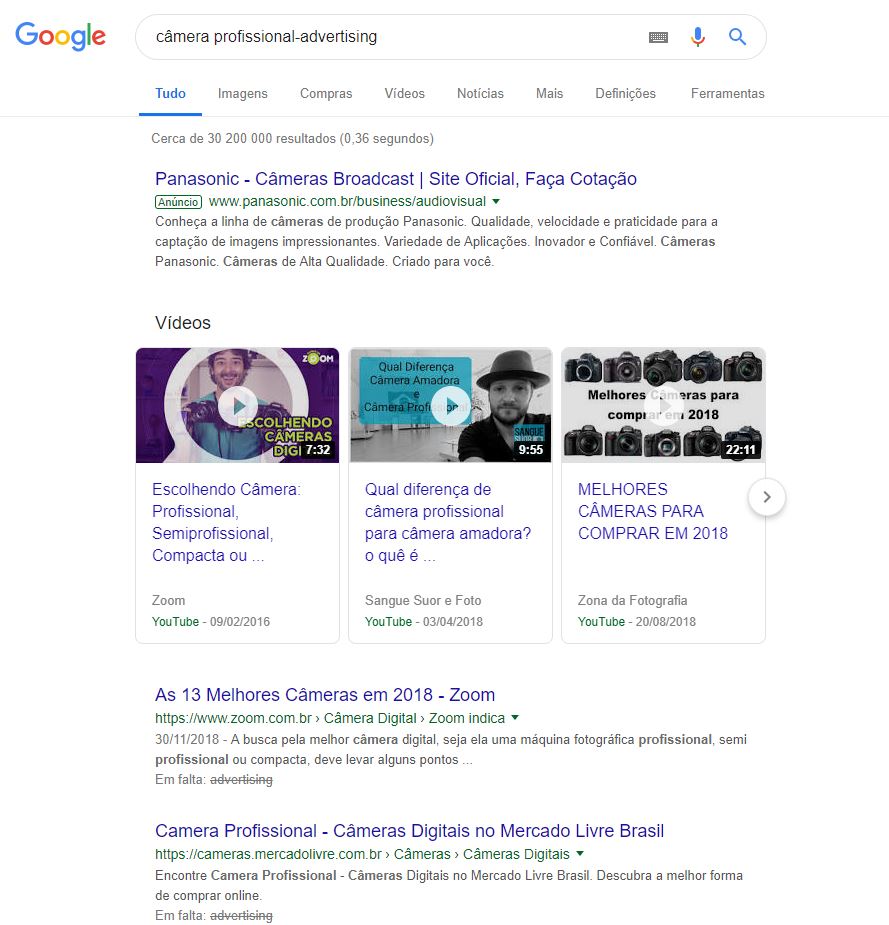Screen dimensions: 889x925
Task: Play the Escolhendo Câmeras video thumbnail
Action: (x=238, y=405)
